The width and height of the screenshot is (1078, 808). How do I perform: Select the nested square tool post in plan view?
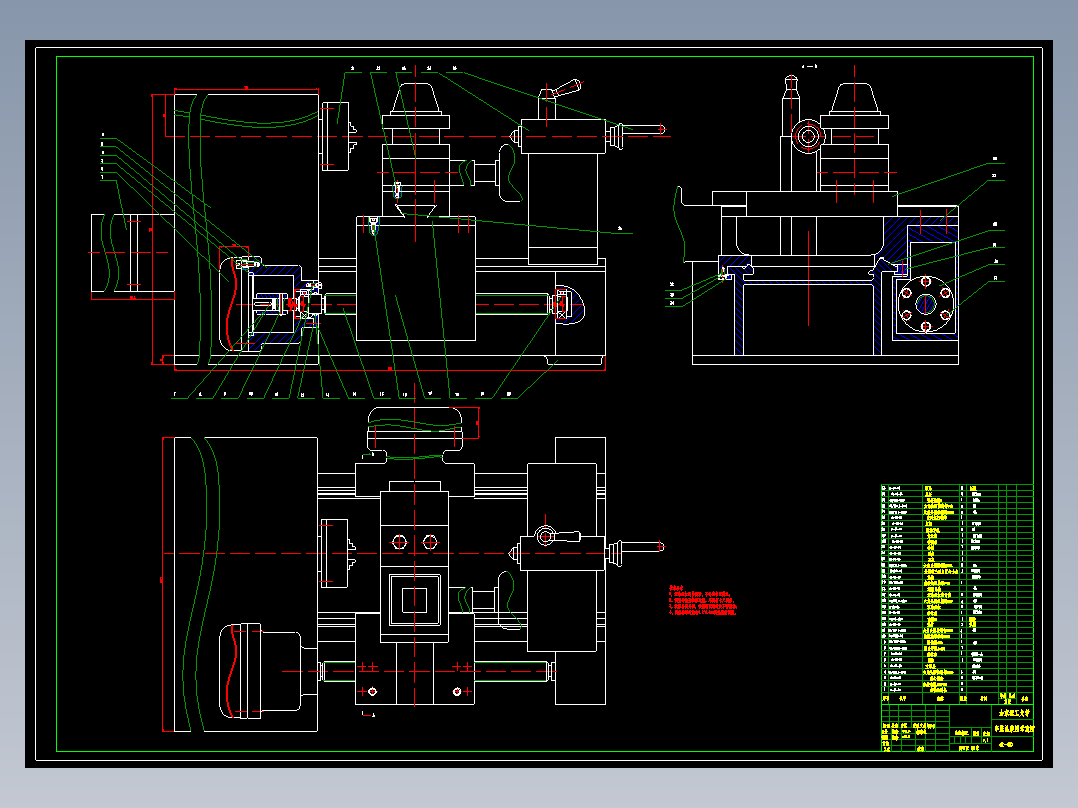[x=415, y=600]
